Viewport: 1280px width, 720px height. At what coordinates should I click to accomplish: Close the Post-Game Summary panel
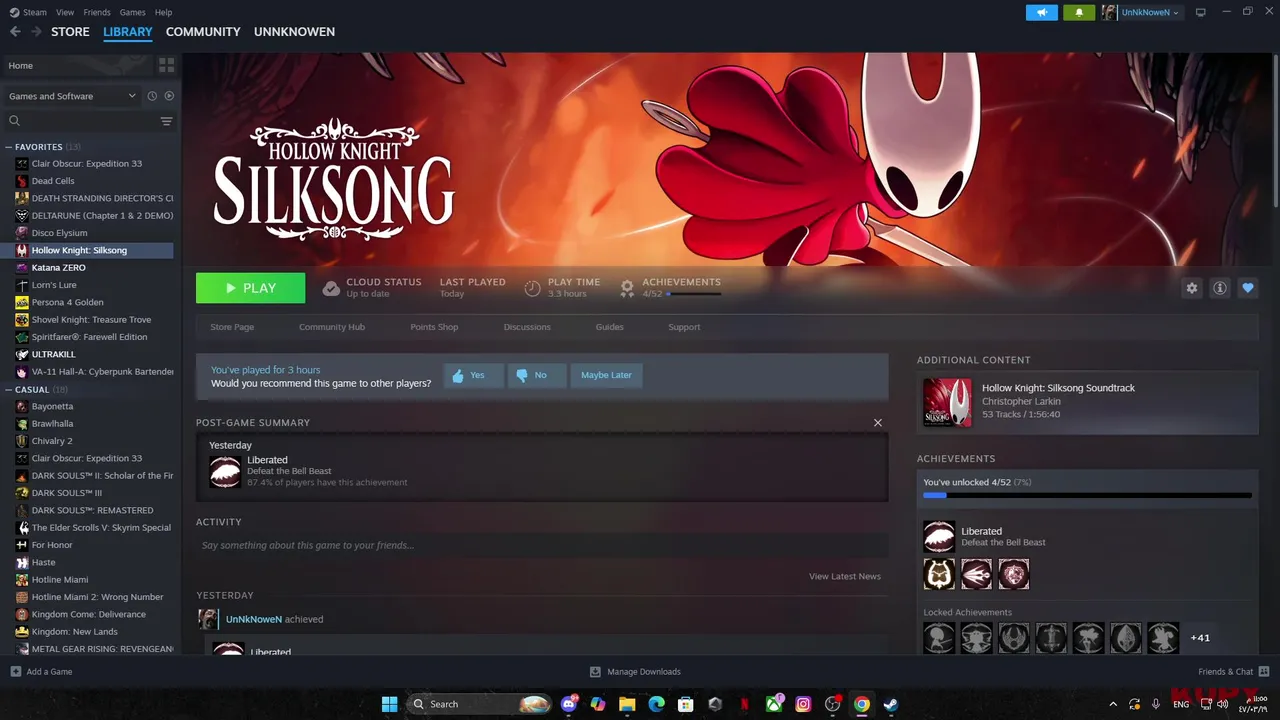pyautogui.click(x=878, y=423)
